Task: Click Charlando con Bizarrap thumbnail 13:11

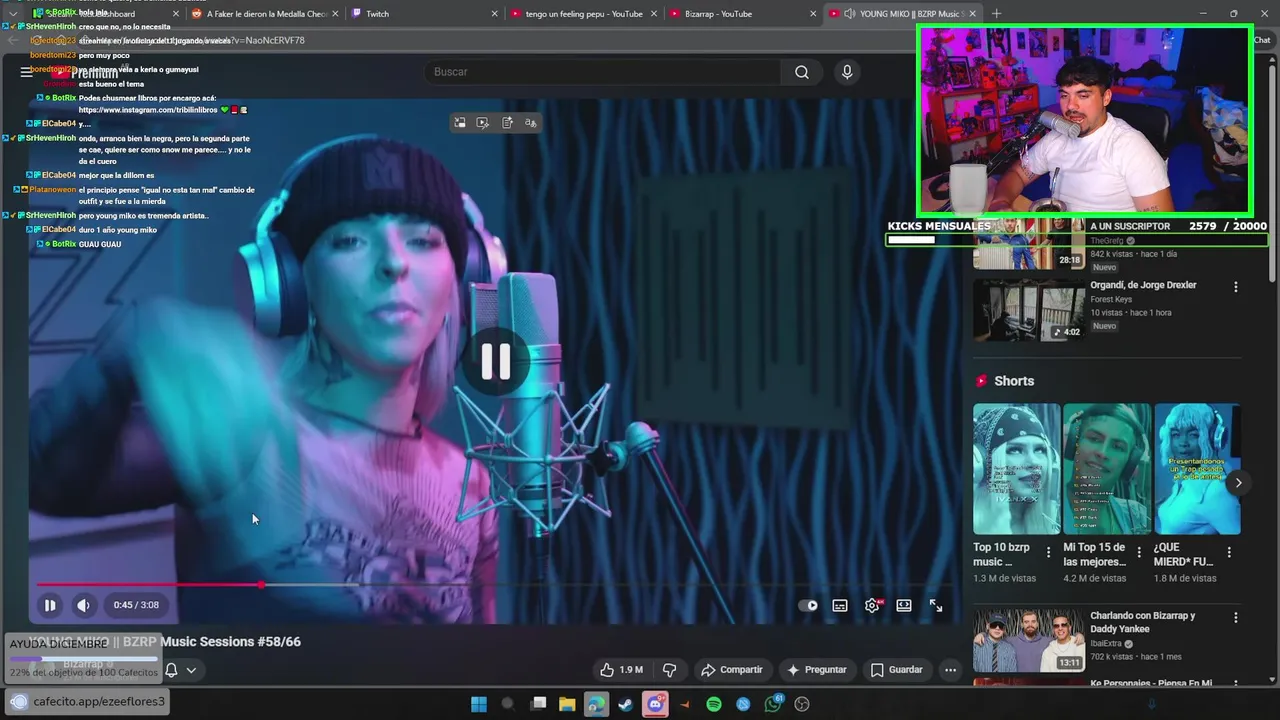Action: click(x=1029, y=641)
